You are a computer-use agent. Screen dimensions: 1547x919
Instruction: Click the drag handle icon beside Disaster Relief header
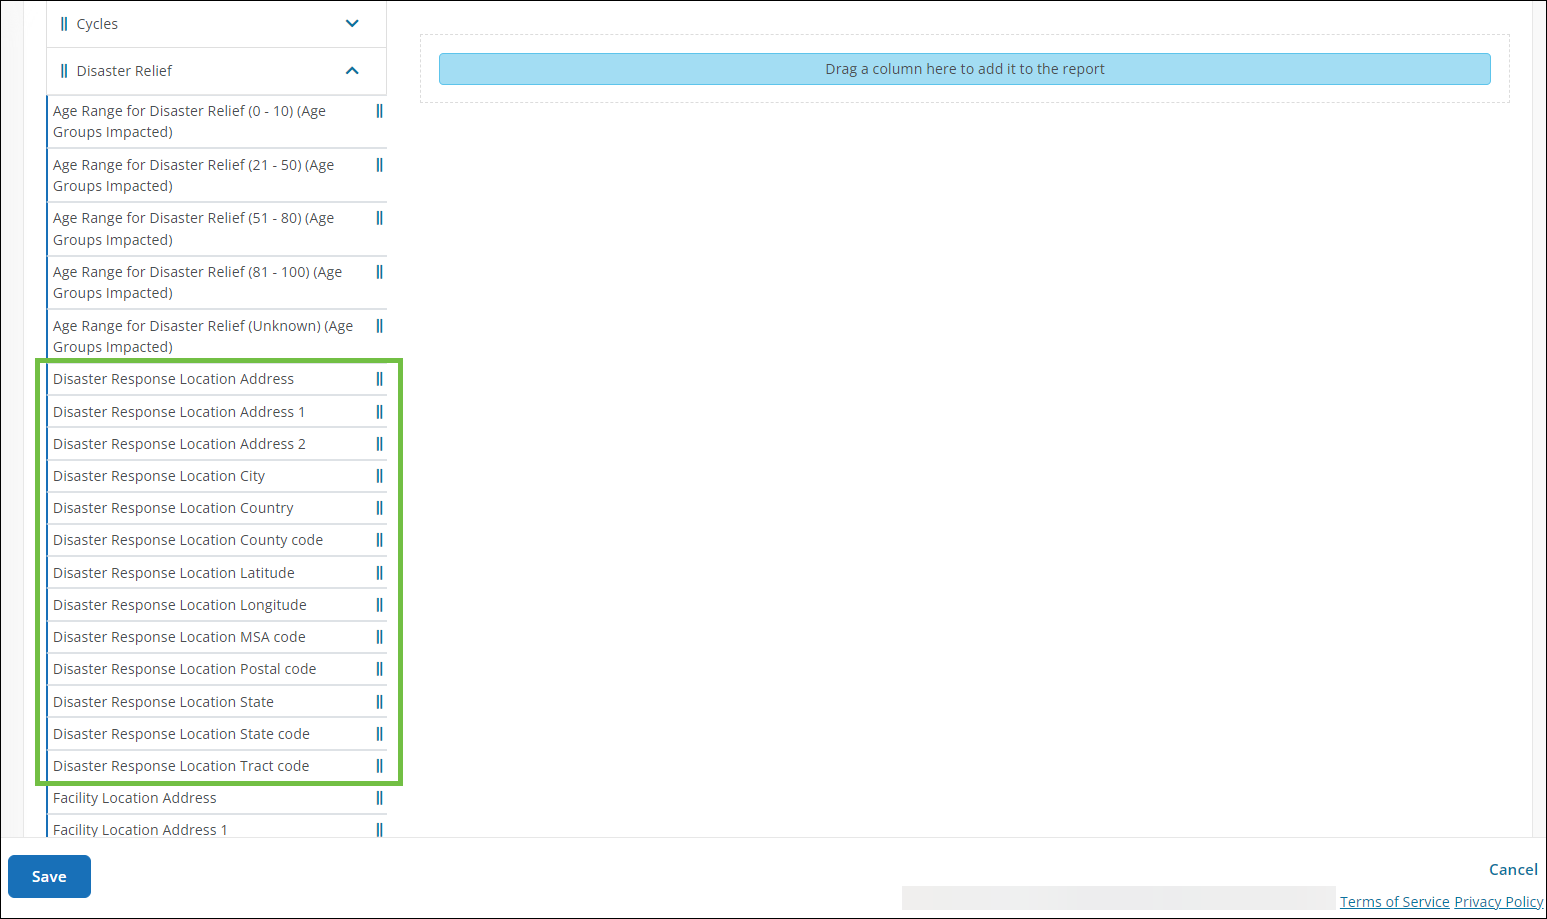(x=64, y=70)
